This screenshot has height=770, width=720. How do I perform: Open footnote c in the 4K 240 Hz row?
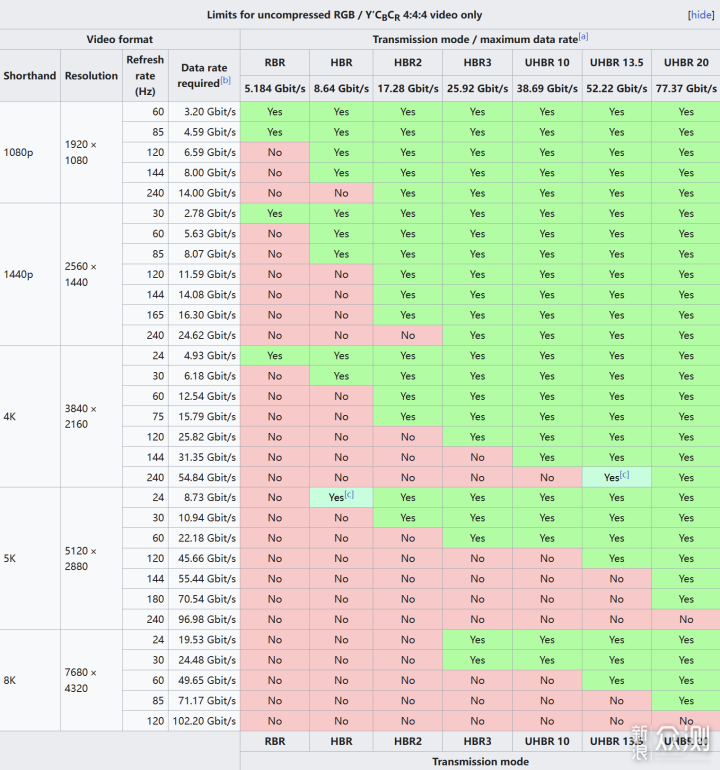[x=625, y=475]
